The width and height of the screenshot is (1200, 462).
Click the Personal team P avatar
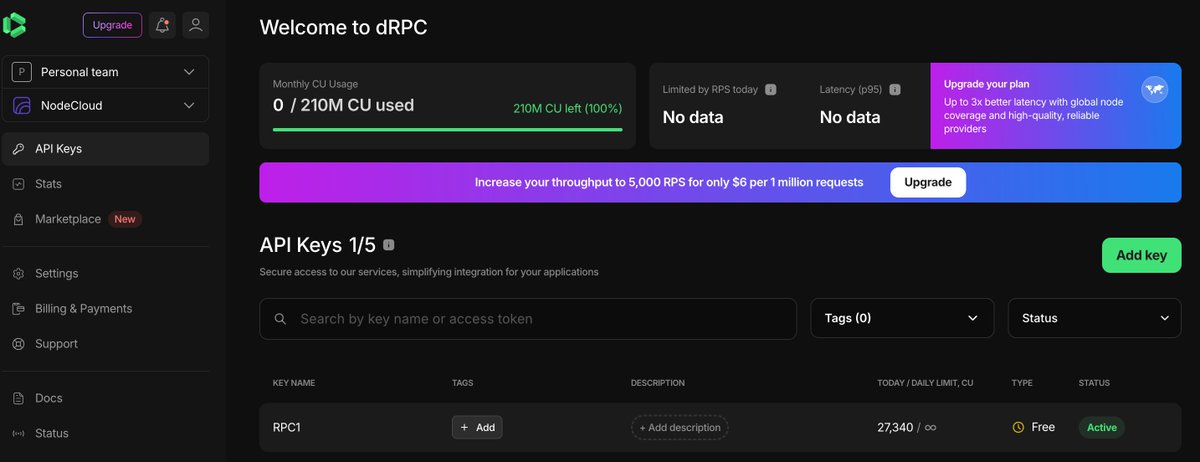pos(21,72)
